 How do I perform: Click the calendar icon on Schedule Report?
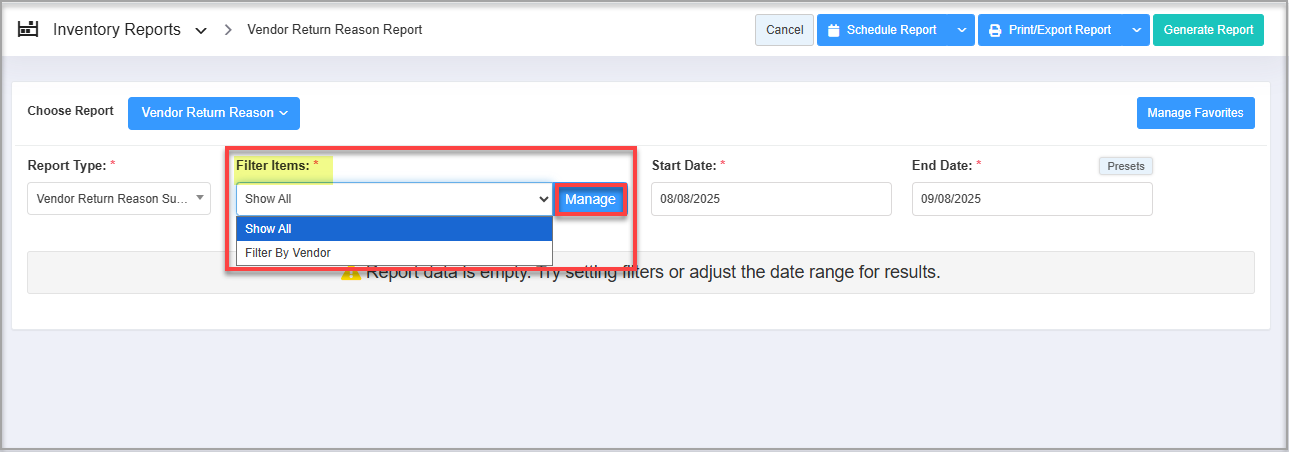834,30
